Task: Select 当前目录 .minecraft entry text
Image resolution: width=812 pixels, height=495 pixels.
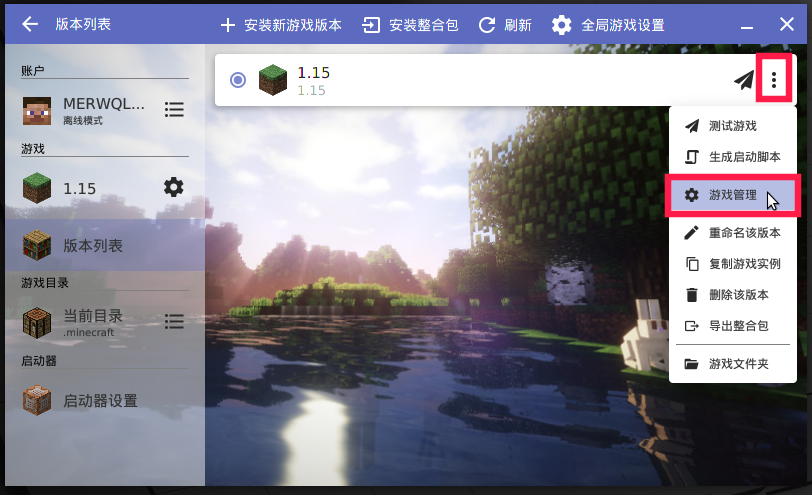Action: point(93,323)
